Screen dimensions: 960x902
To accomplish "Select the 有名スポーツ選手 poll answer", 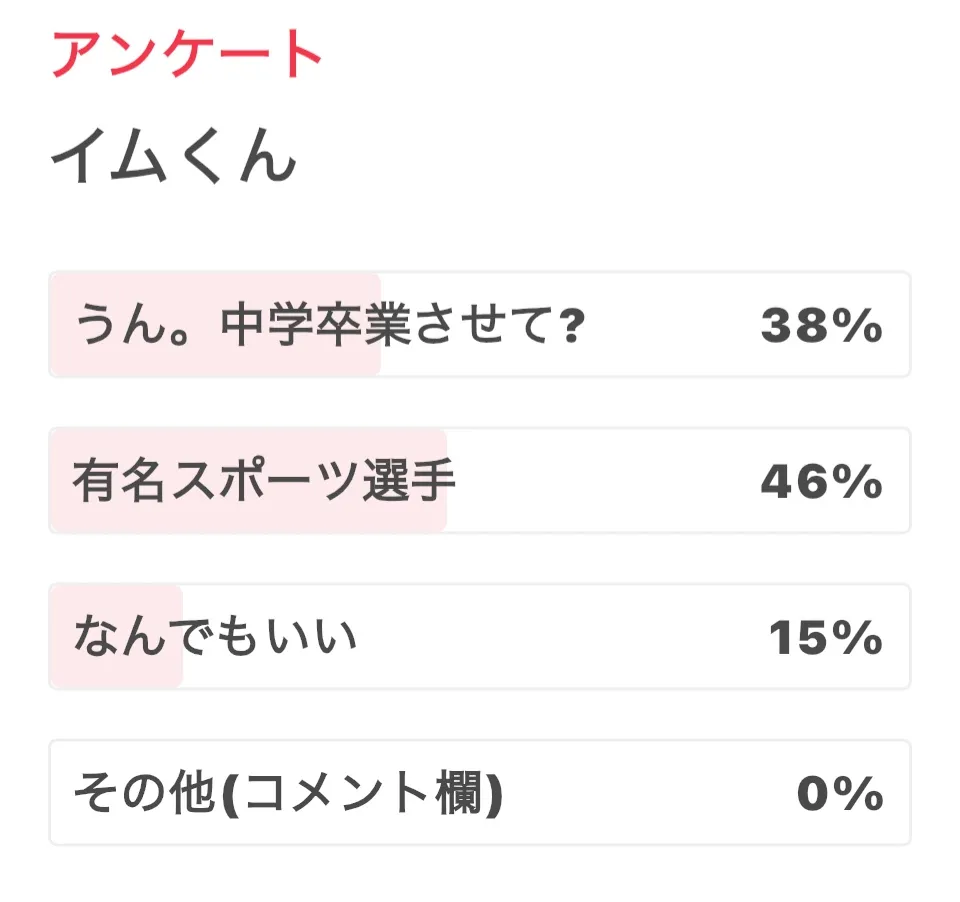I will [x=264, y=482].
